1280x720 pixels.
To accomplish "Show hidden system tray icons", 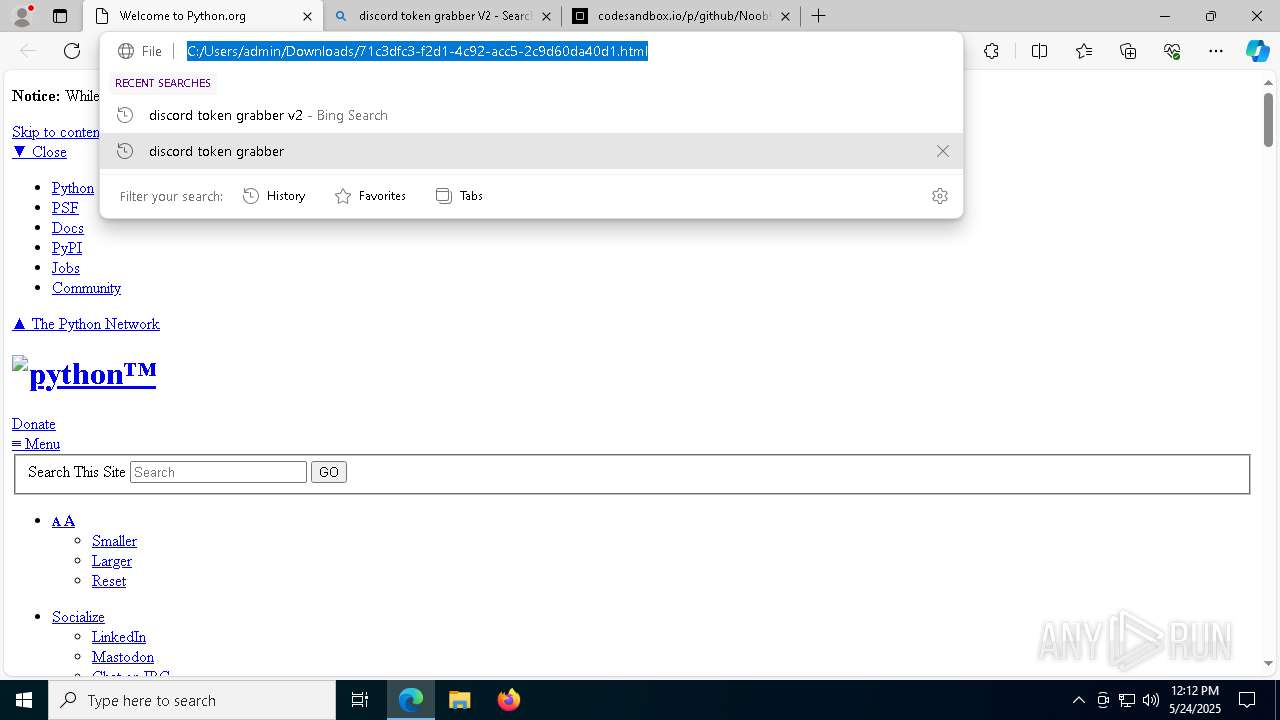I will (1078, 700).
